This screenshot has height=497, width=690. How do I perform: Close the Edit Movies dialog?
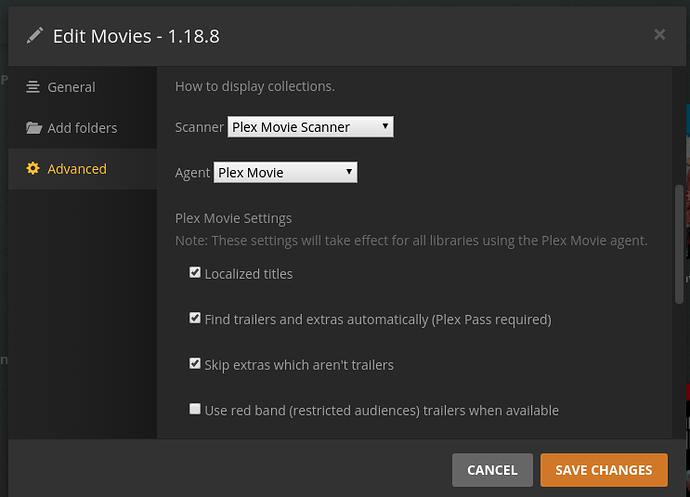click(x=659, y=35)
